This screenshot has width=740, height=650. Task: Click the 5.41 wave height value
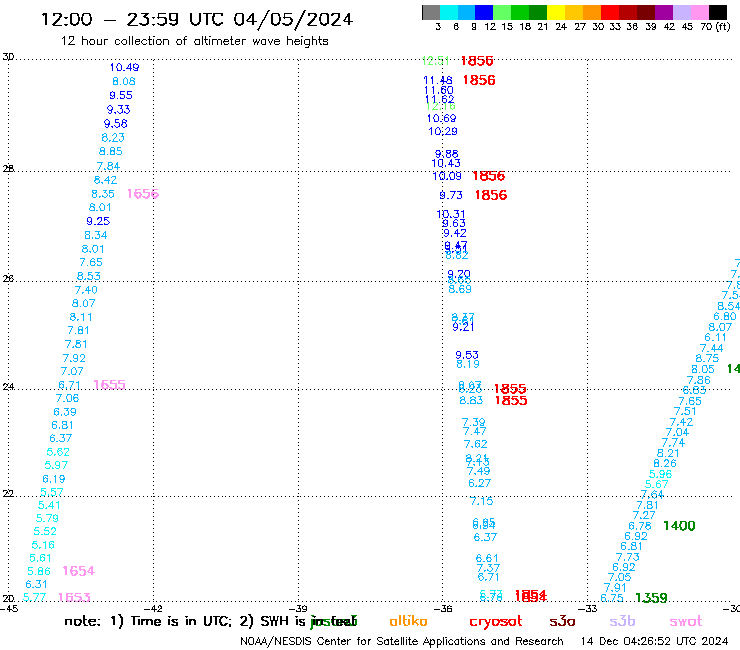pyautogui.click(x=49, y=506)
